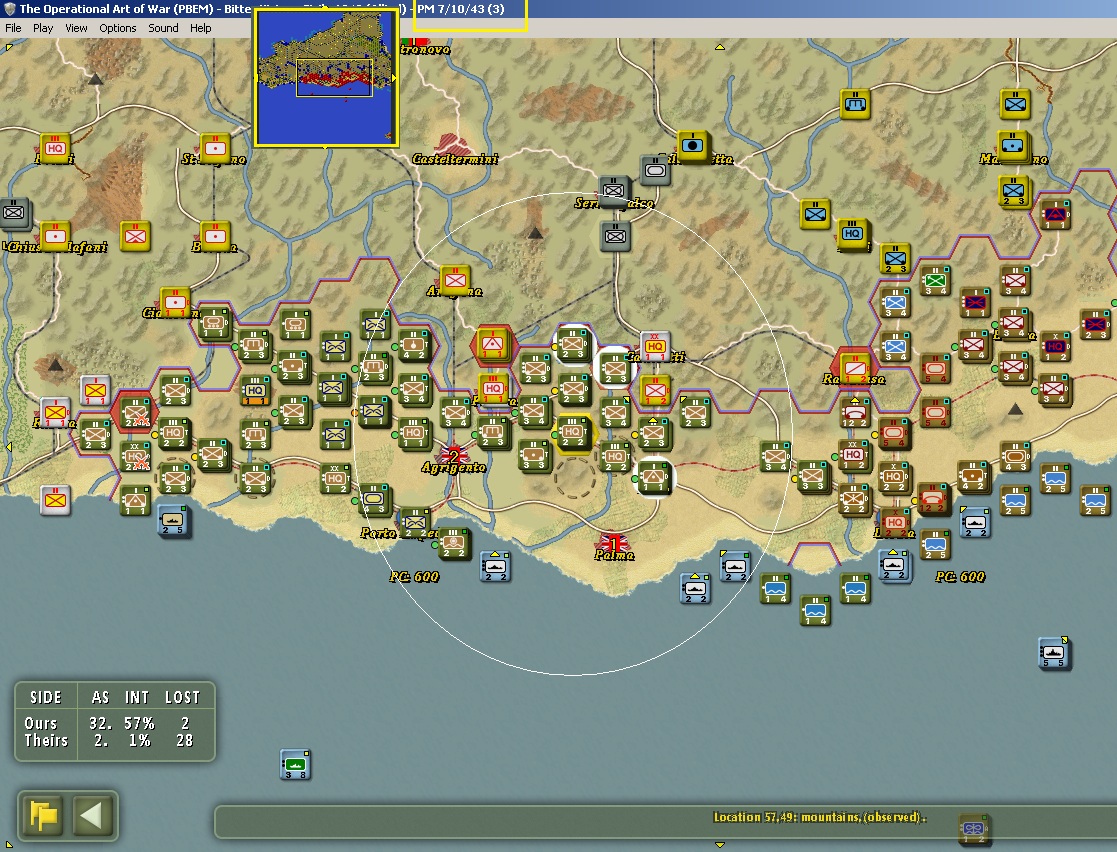Select white-circled mountain 1-1 unit
1117x852 pixels.
click(653, 477)
